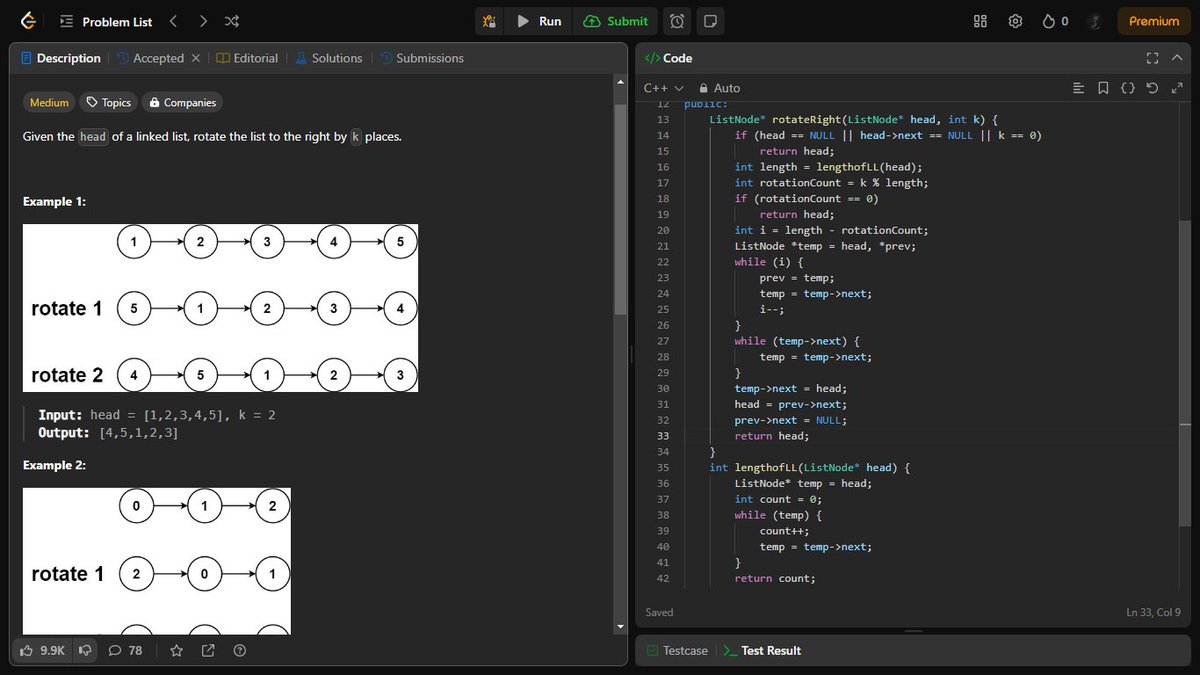This screenshot has width=1200, height=675.
Task: Submit the solution
Action: coord(616,21)
